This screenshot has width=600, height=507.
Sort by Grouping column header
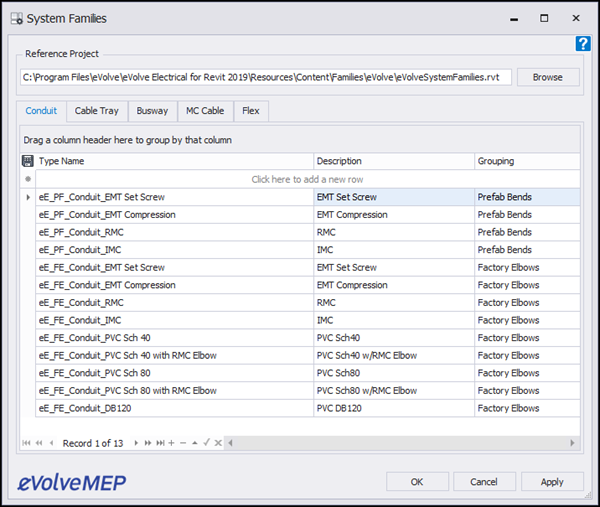click(x=527, y=161)
